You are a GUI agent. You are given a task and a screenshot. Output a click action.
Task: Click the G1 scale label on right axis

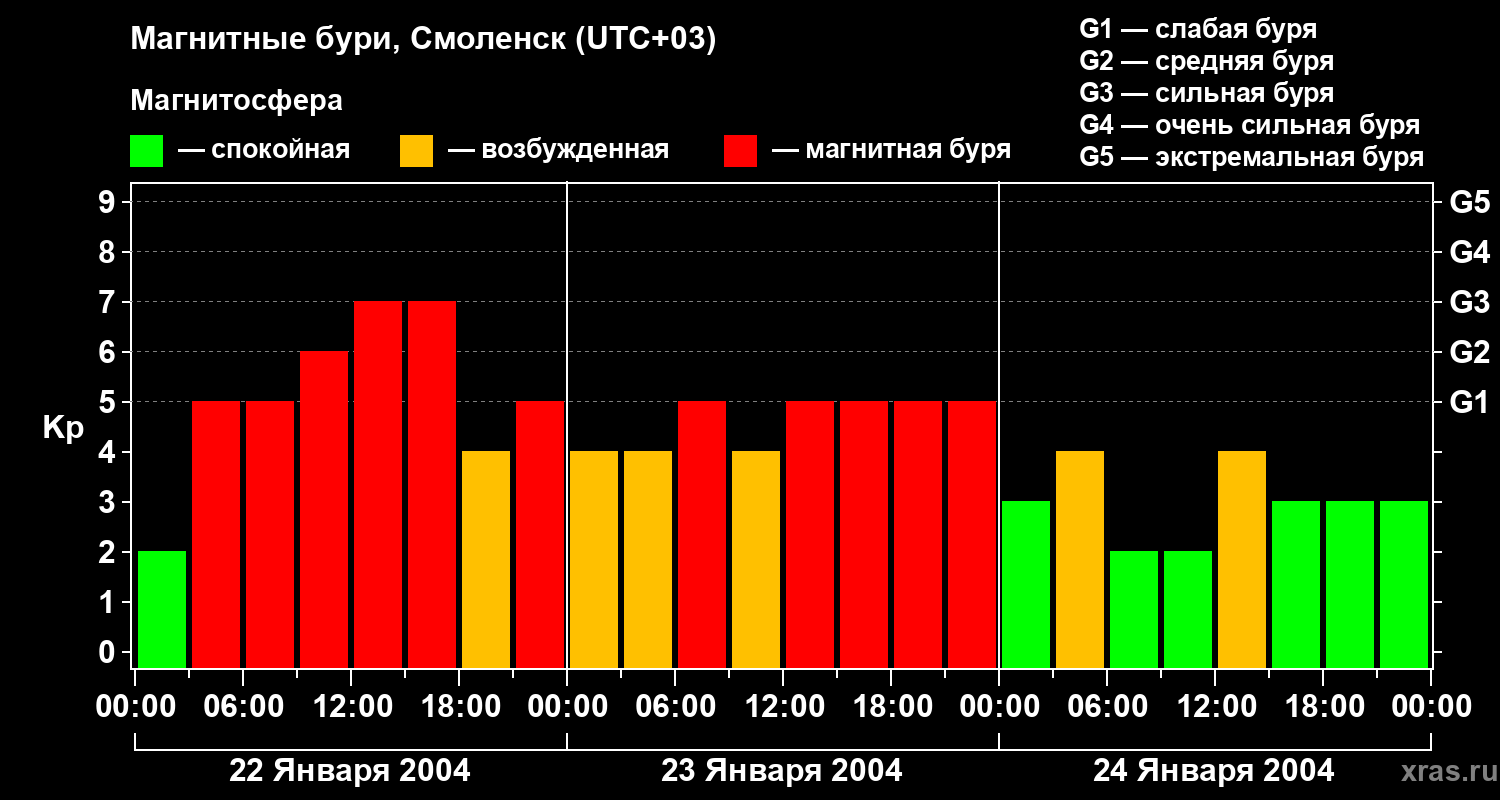[x=1469, y=402]
